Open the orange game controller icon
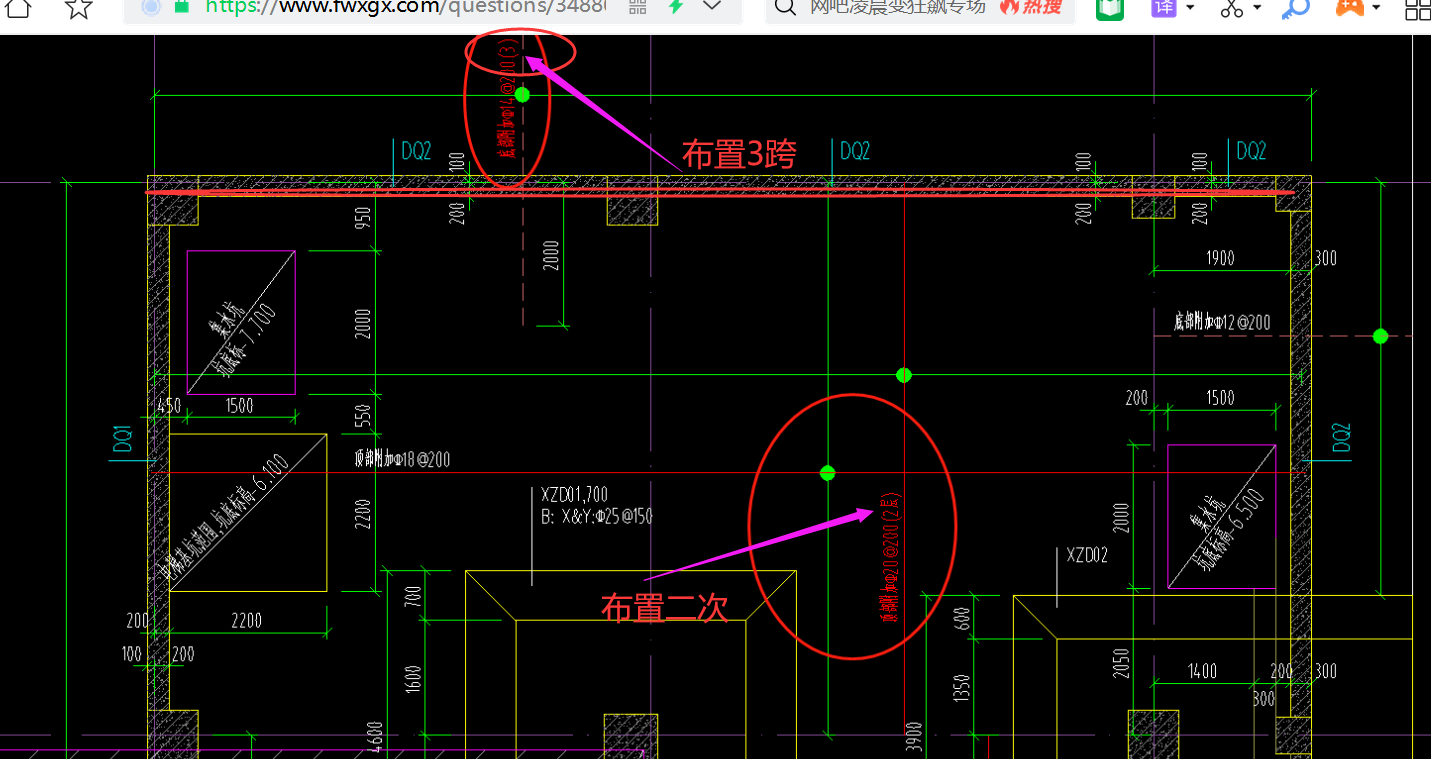1431x759 pixels. point(1350,8)
